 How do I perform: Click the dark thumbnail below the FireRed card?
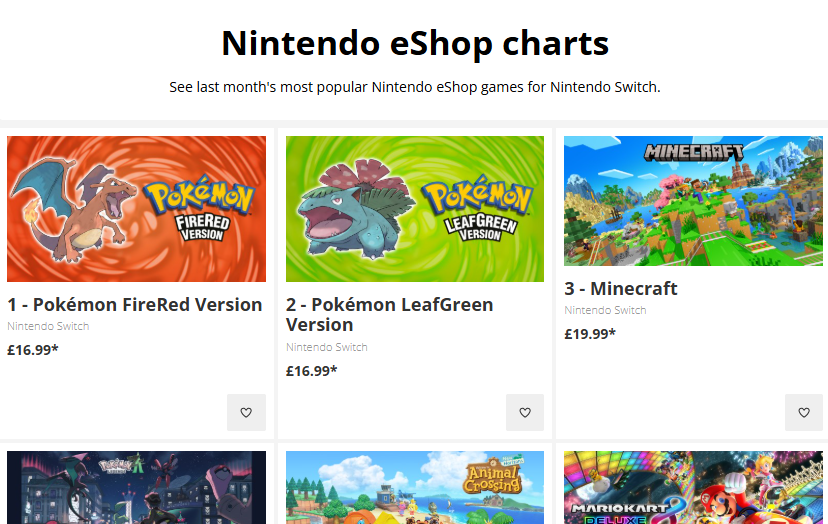(136, 488)
